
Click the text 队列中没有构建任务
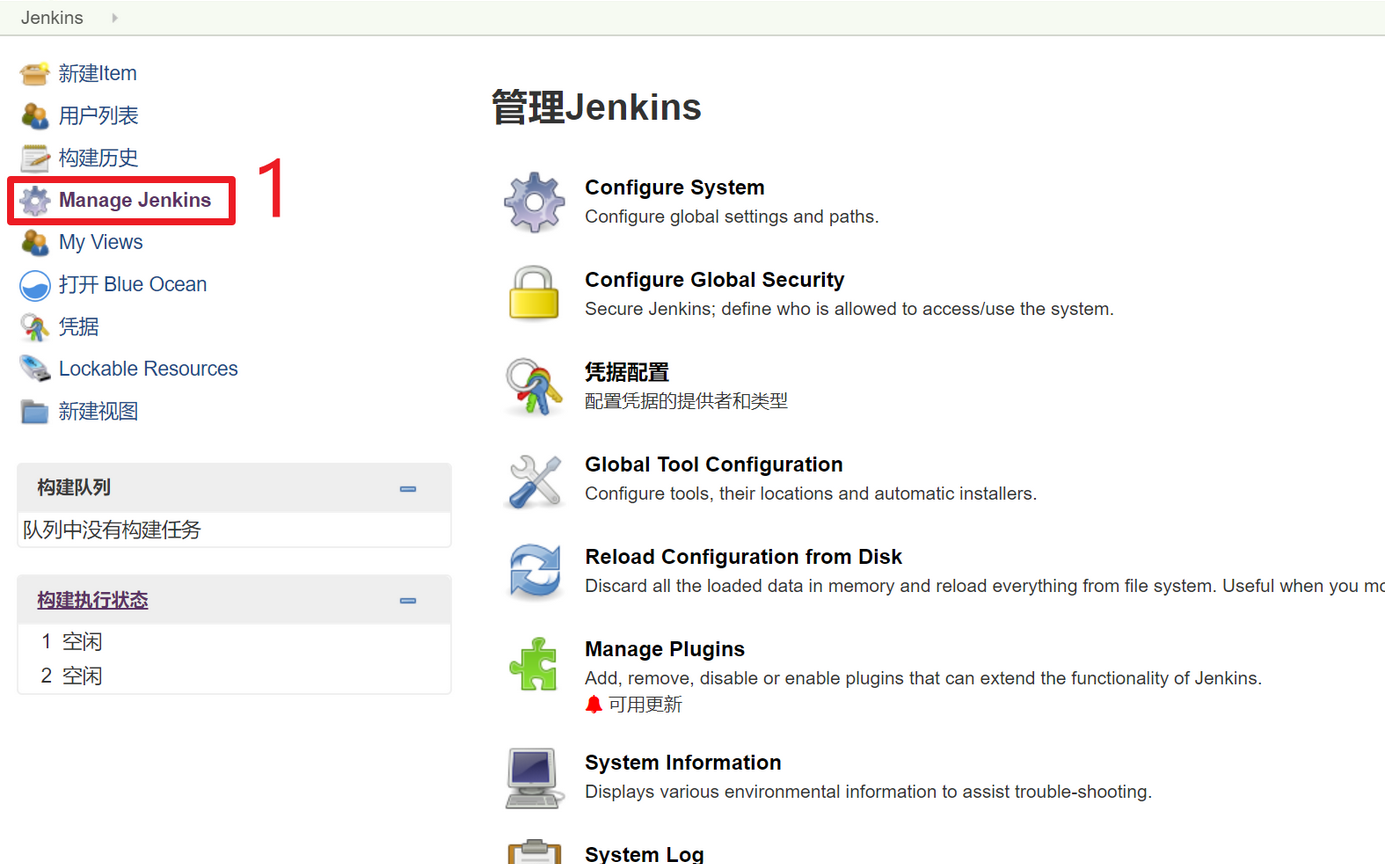tap(112, 530)
